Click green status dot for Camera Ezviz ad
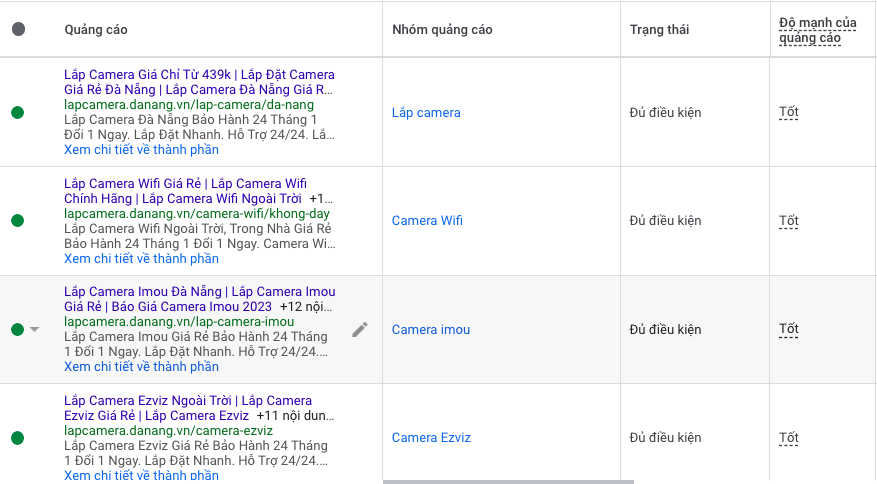 (18, 438)
